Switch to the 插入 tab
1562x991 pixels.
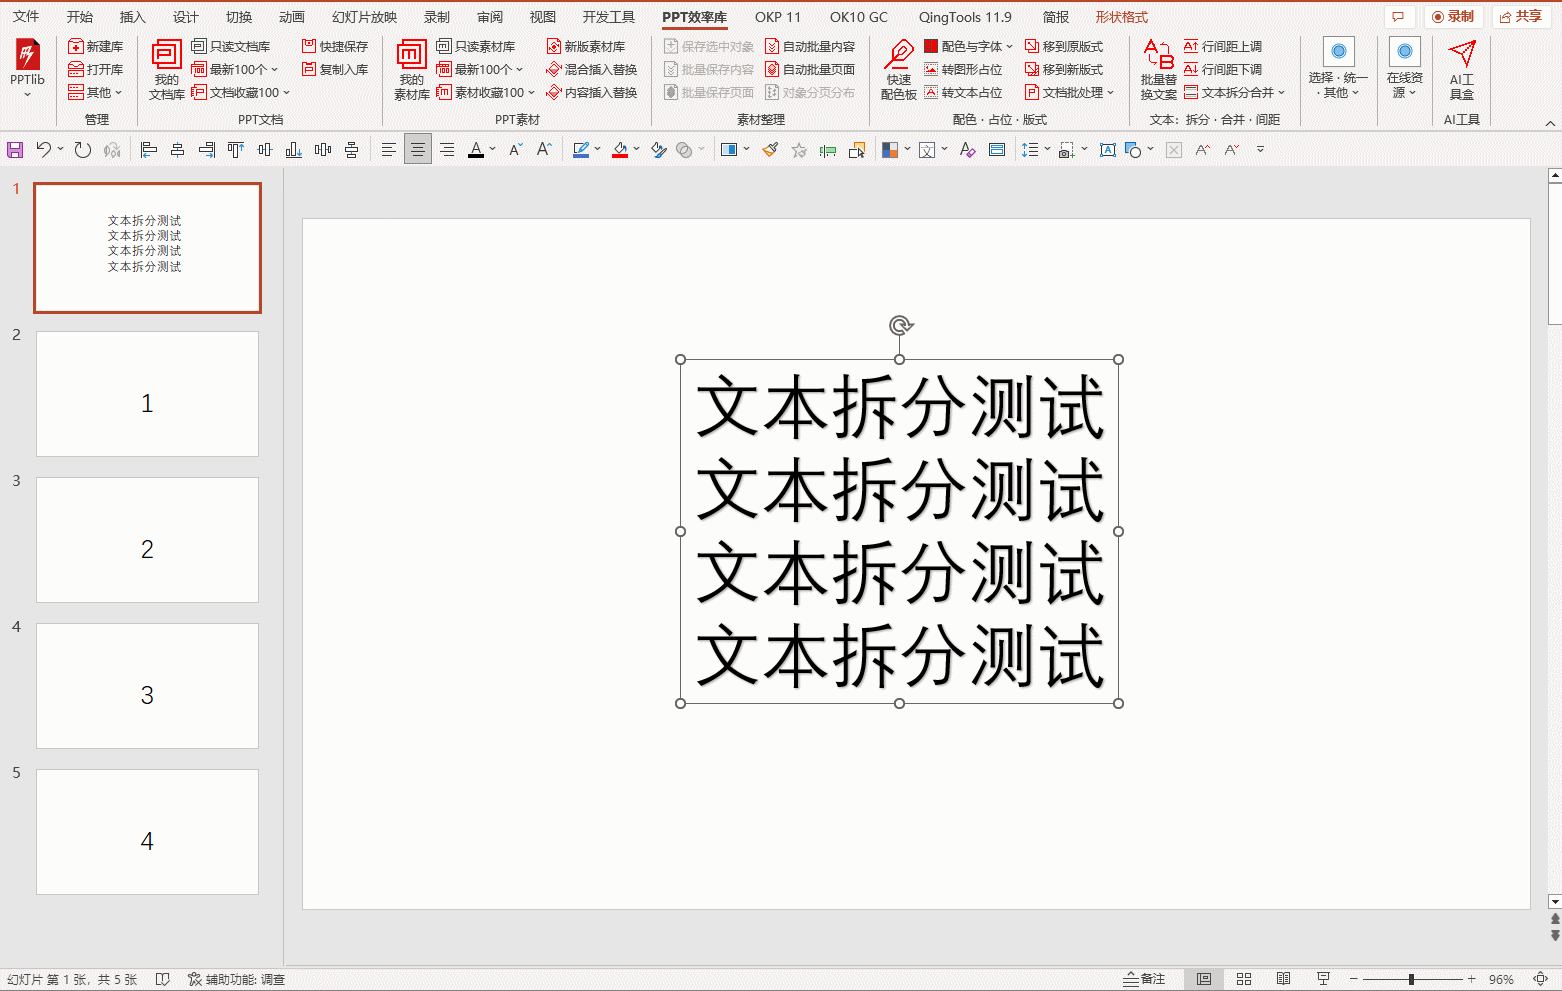click(x=133, y=17)
